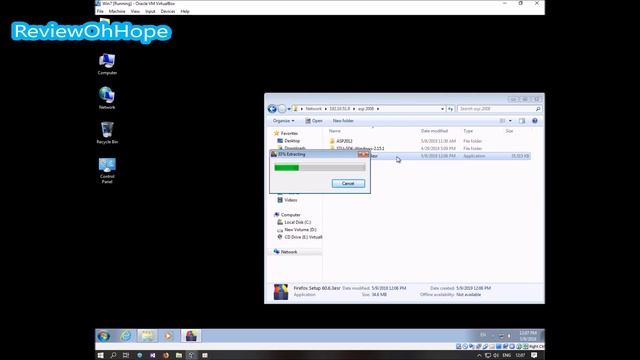The image size is (640, 360).
Task: Select Local Disk (C:) drive
Action: click(294, 222)
